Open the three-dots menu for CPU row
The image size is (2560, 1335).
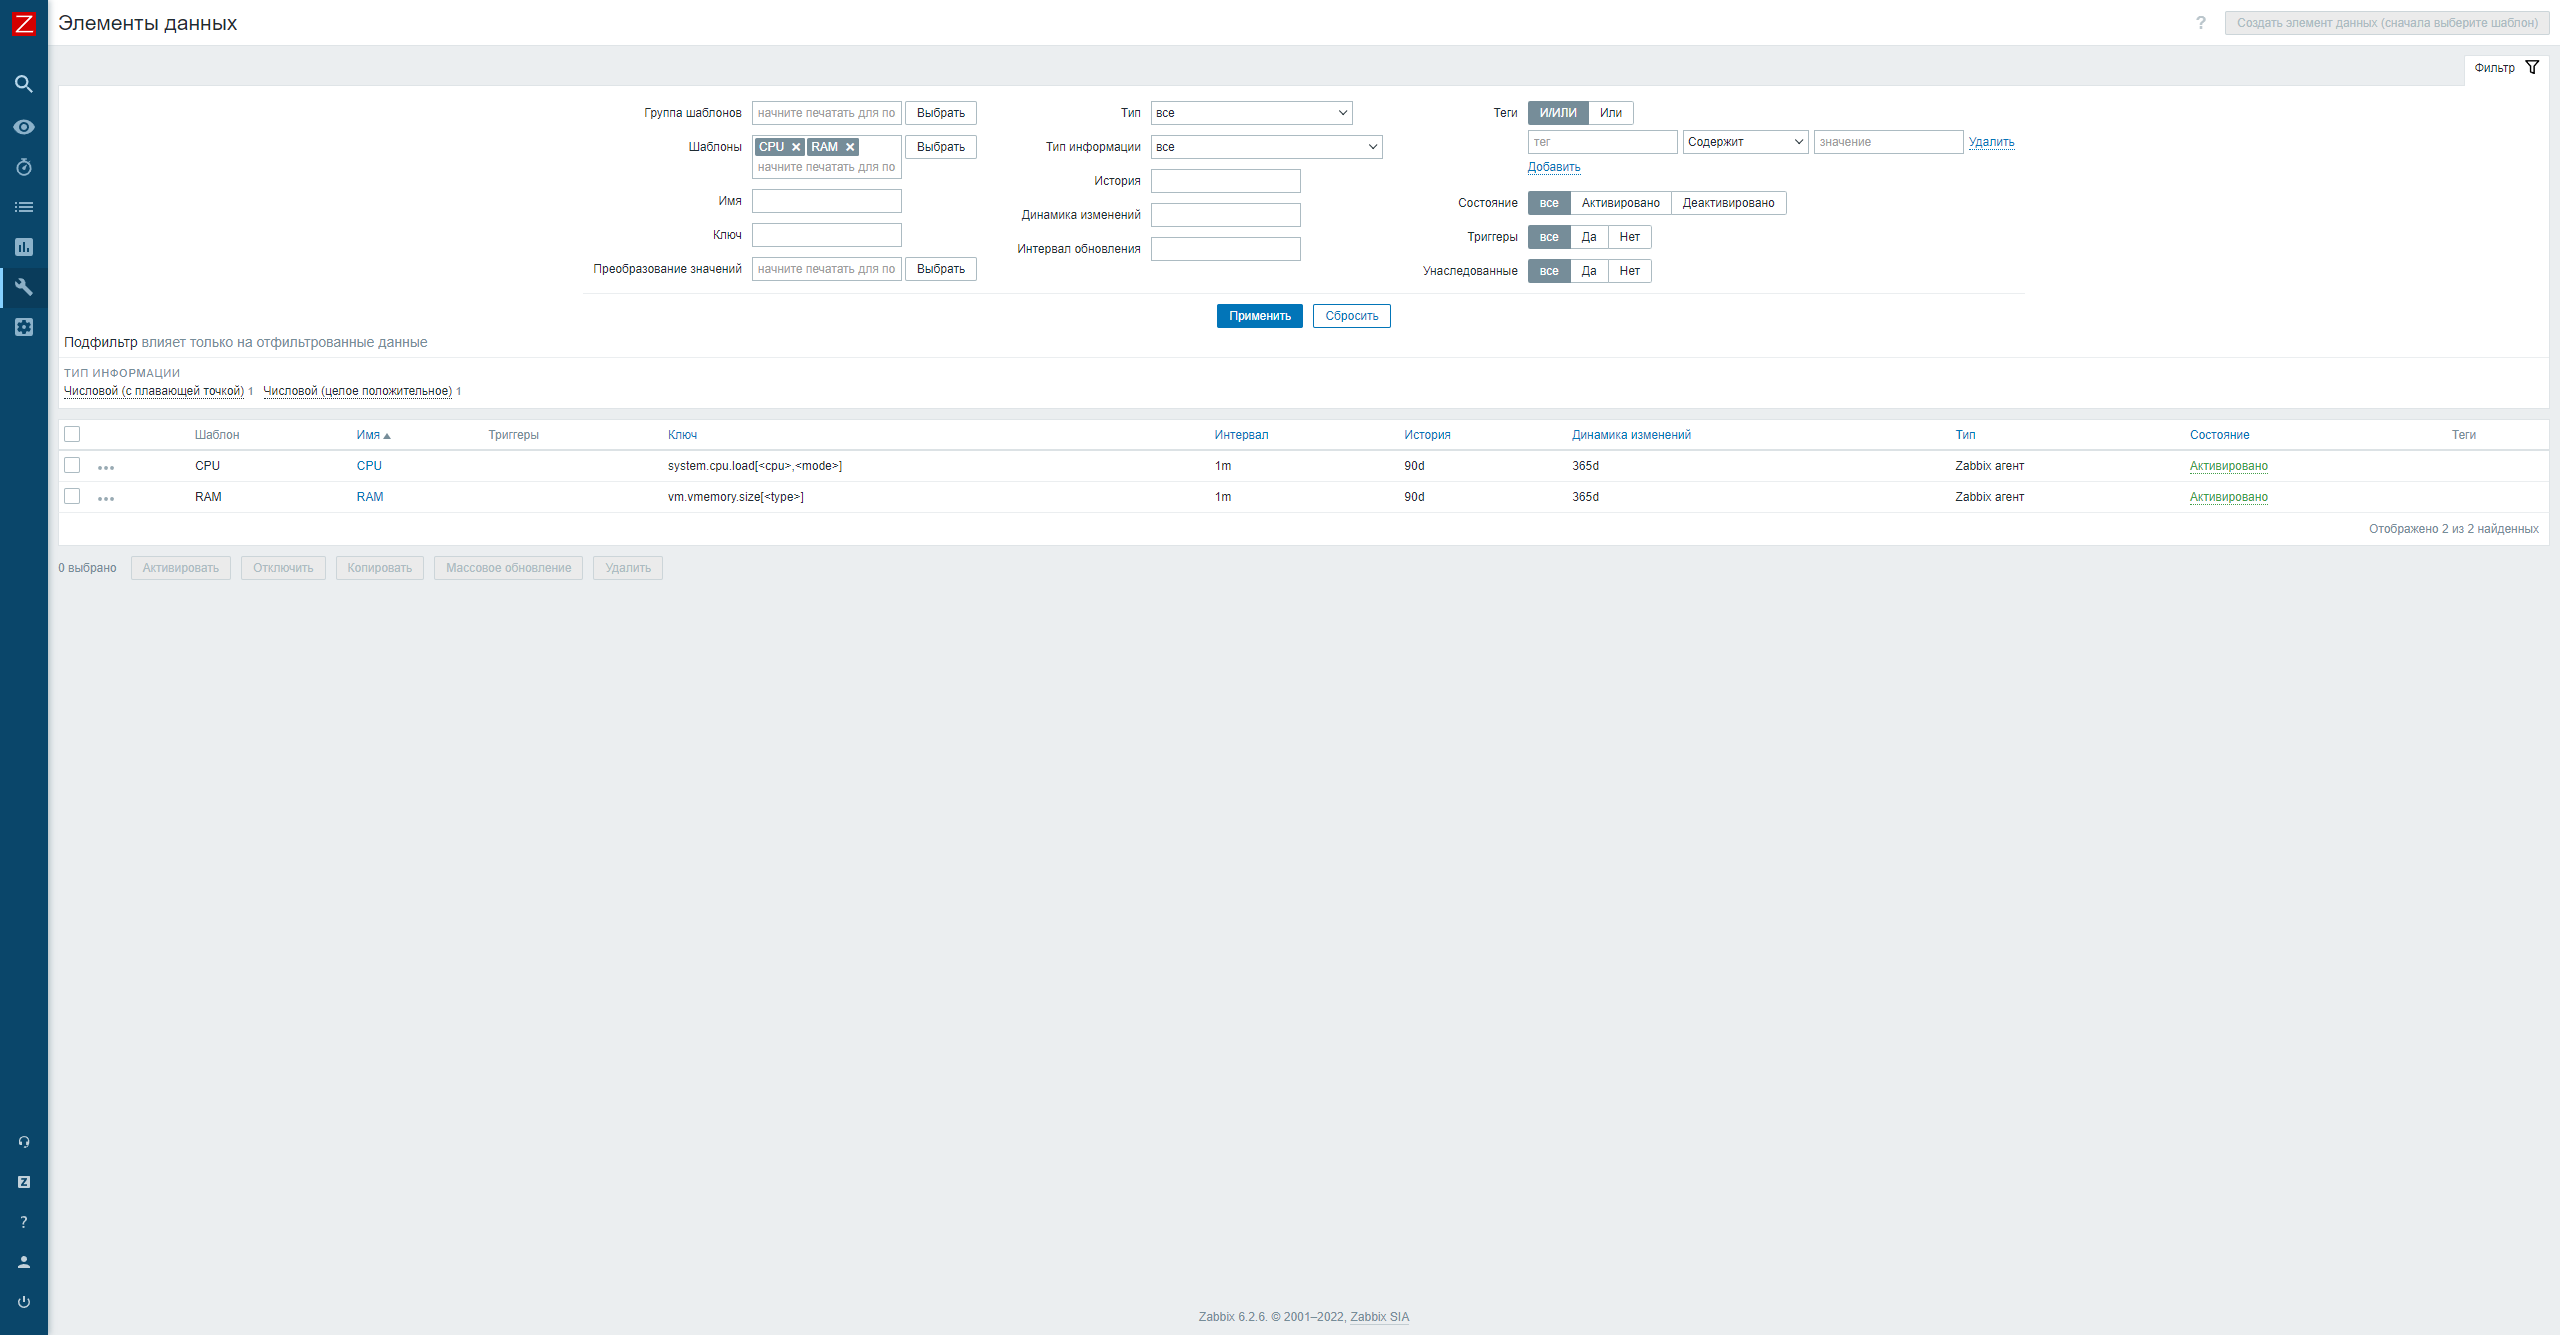coord(106,467)
